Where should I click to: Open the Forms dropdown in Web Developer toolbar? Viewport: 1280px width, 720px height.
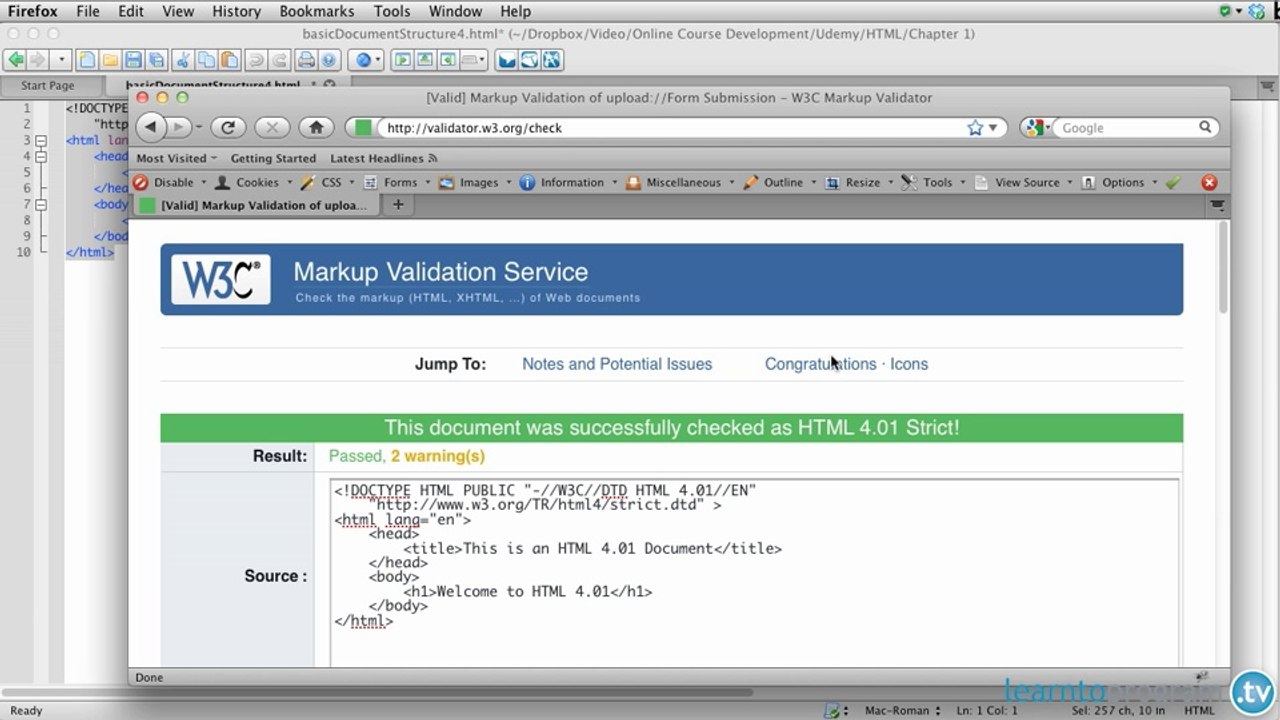[397, 183]
